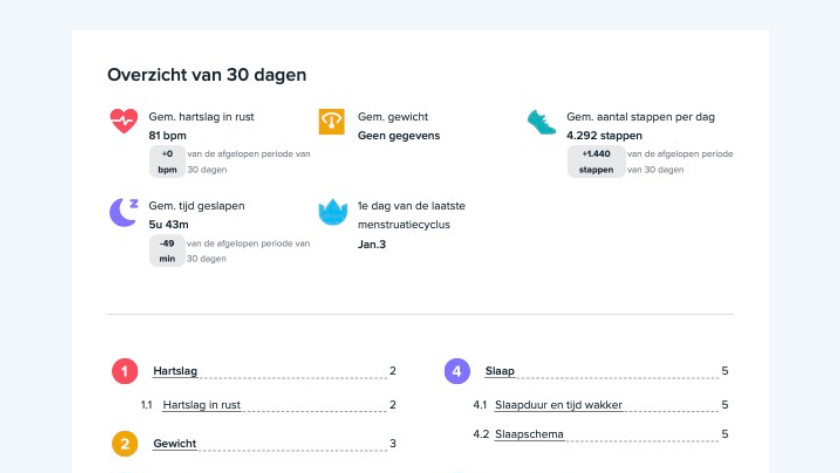Select the 81 bpm resting heart rate value
The width and height of the screenshot is (840, 473).
[x=168, y=136]
